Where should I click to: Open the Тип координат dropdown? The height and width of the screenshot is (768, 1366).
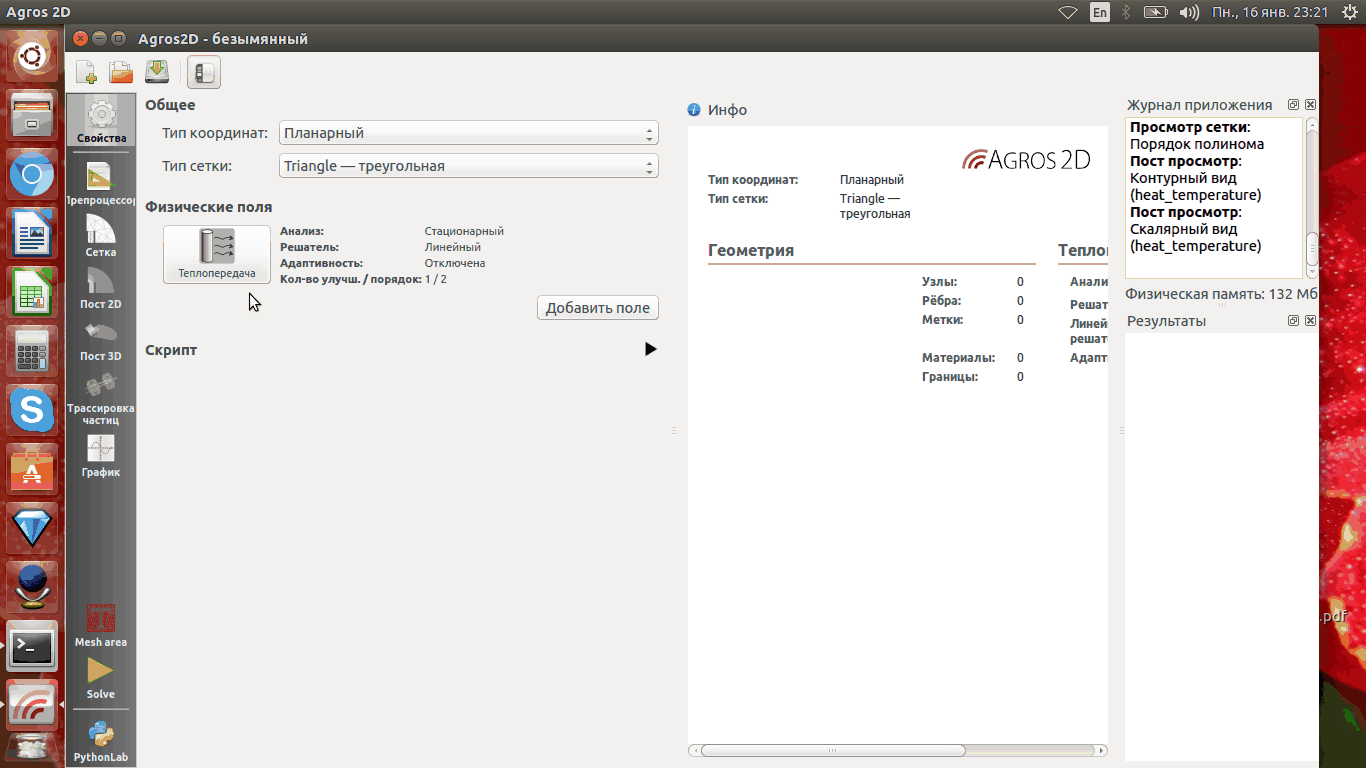pyautogui.click(x=468, y=133)
